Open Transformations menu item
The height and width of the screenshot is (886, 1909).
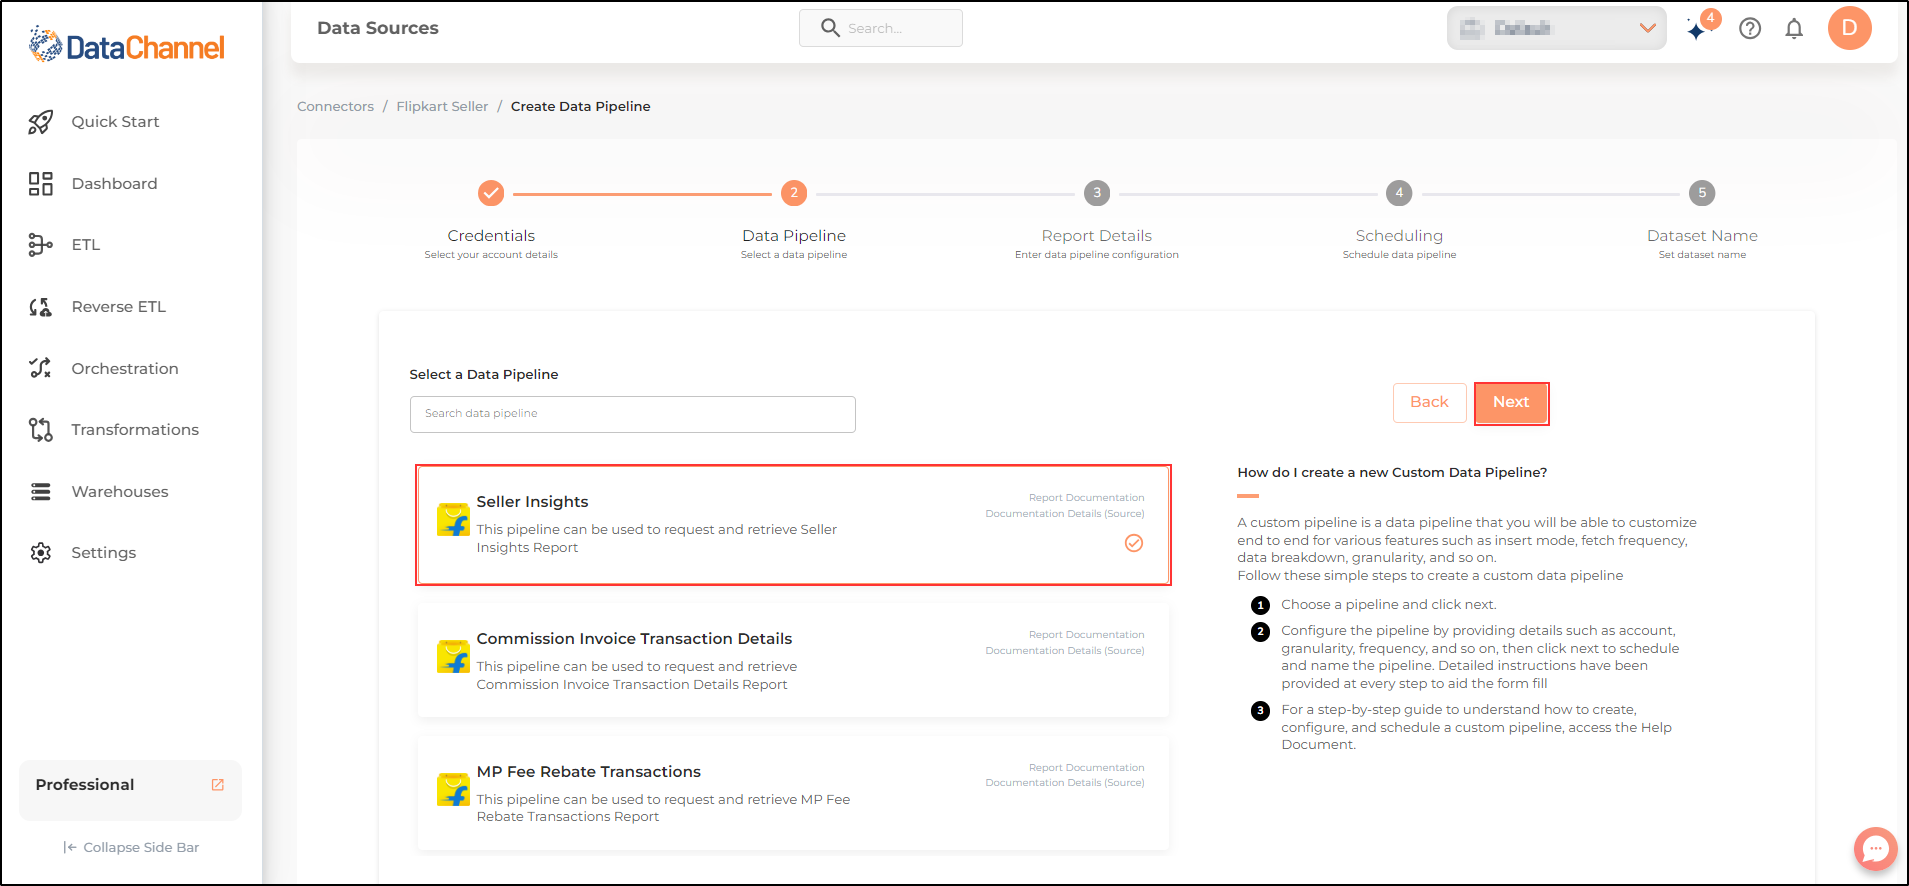135,430
